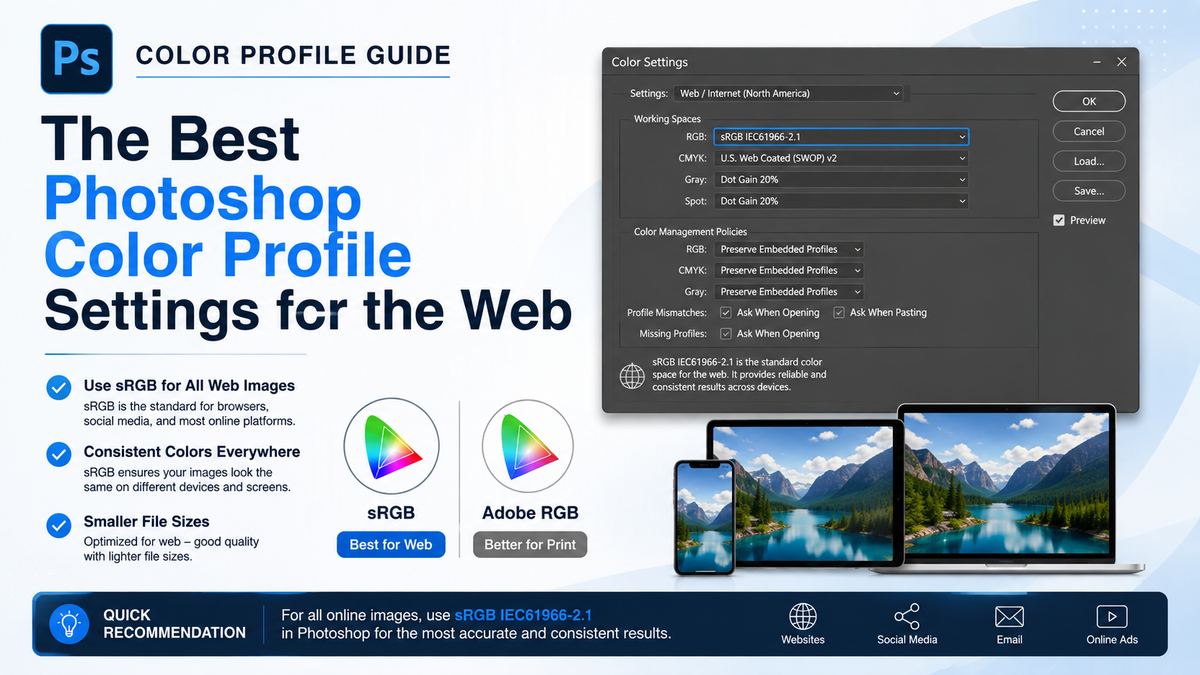Viewport: 1200px width, 675px height.
Task: Open Color Management Policies CMYK dropdown
Action: click(789, 270)
